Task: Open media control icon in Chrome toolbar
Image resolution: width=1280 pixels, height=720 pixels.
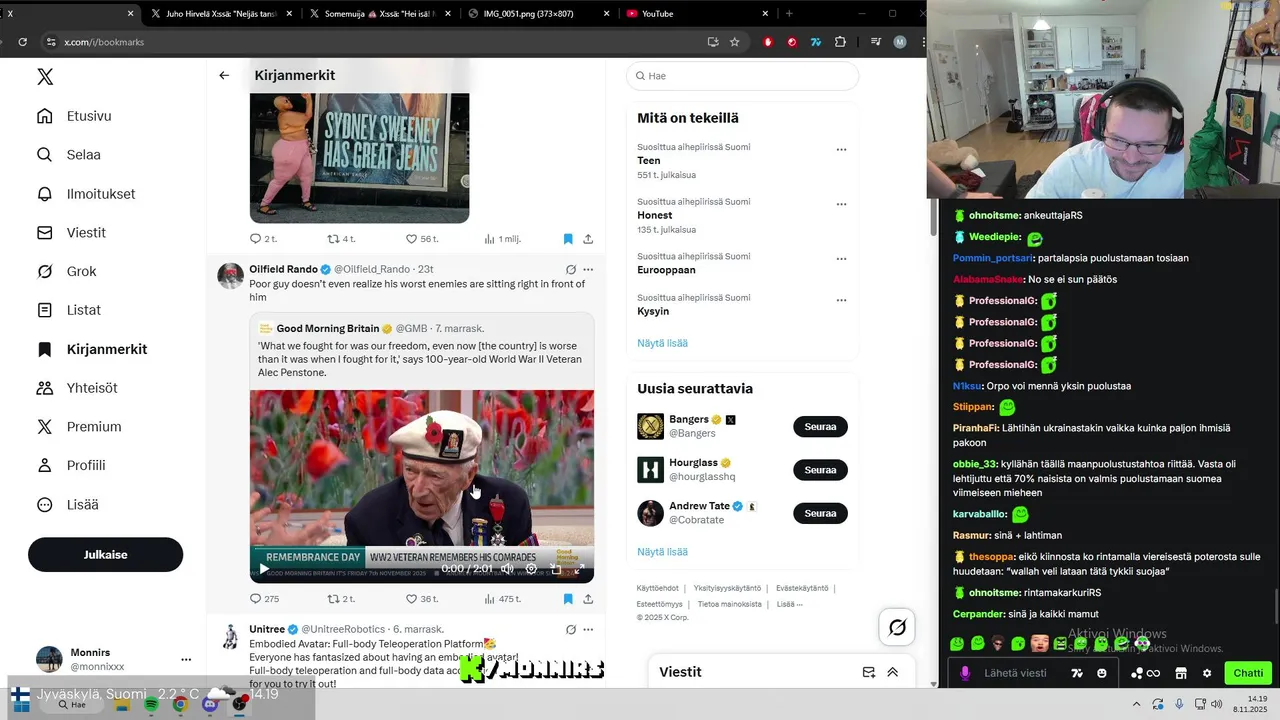Action: [x=876, y=42]
